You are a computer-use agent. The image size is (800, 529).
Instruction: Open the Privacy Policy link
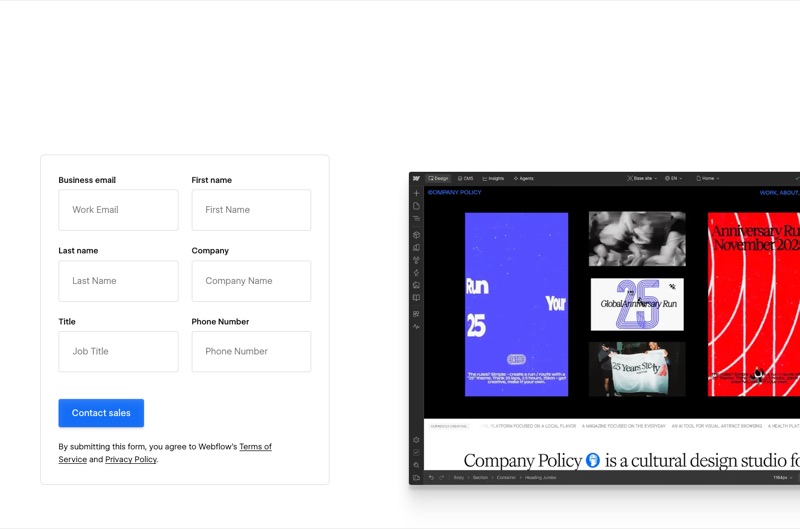pos(131,459)
